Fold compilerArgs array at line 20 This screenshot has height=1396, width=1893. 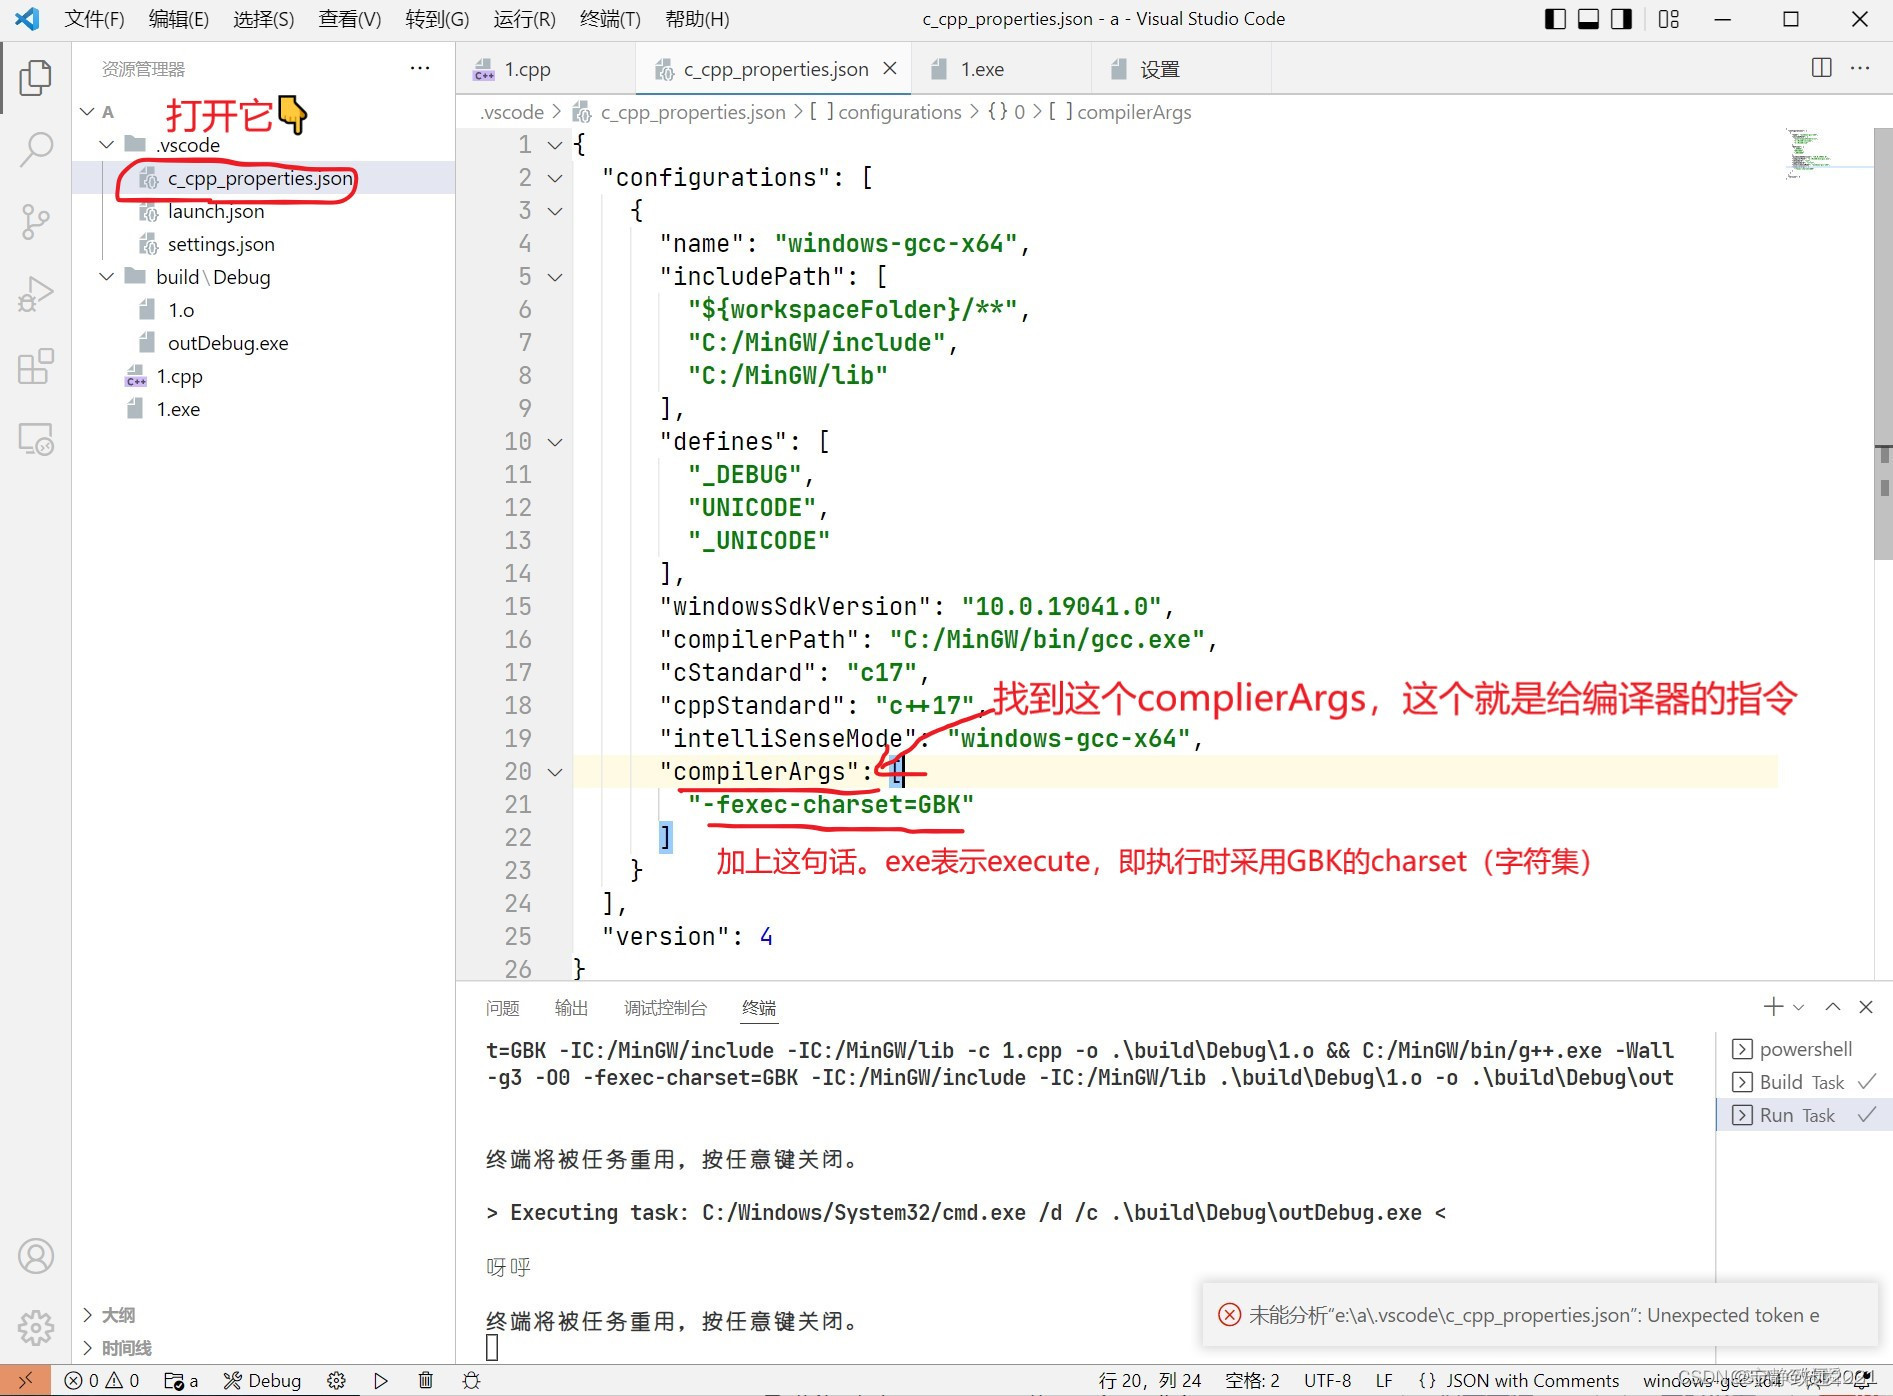pyautogui.click(x=555, y=772)
